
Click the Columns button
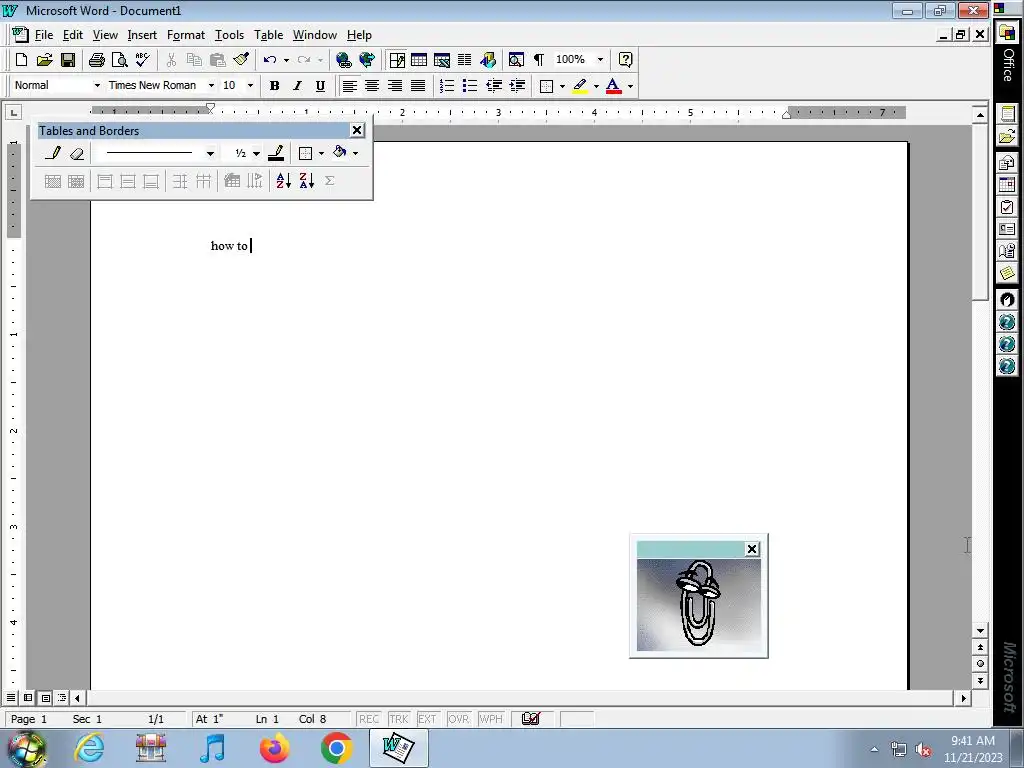pyautogui.click(x=464, y=60)
